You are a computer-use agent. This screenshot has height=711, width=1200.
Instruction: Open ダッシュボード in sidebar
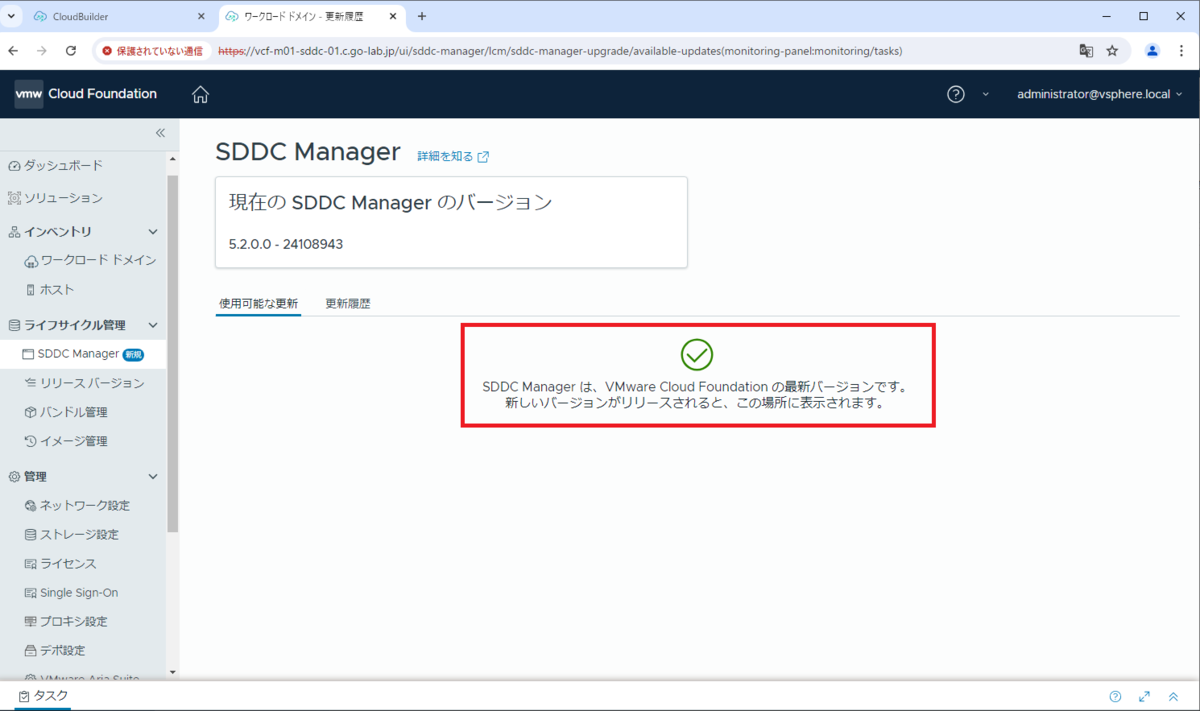pyautogui.click(x=62, y=166)
